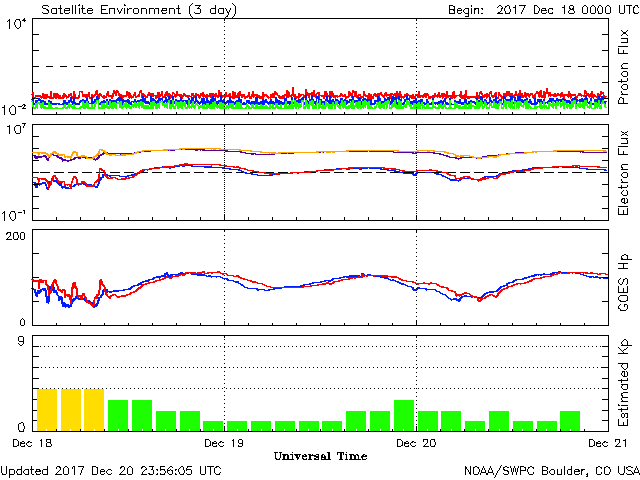Screen dimensions: 640x480
Task: Click the 'Dec 19' date label
Action: point(224,443)
